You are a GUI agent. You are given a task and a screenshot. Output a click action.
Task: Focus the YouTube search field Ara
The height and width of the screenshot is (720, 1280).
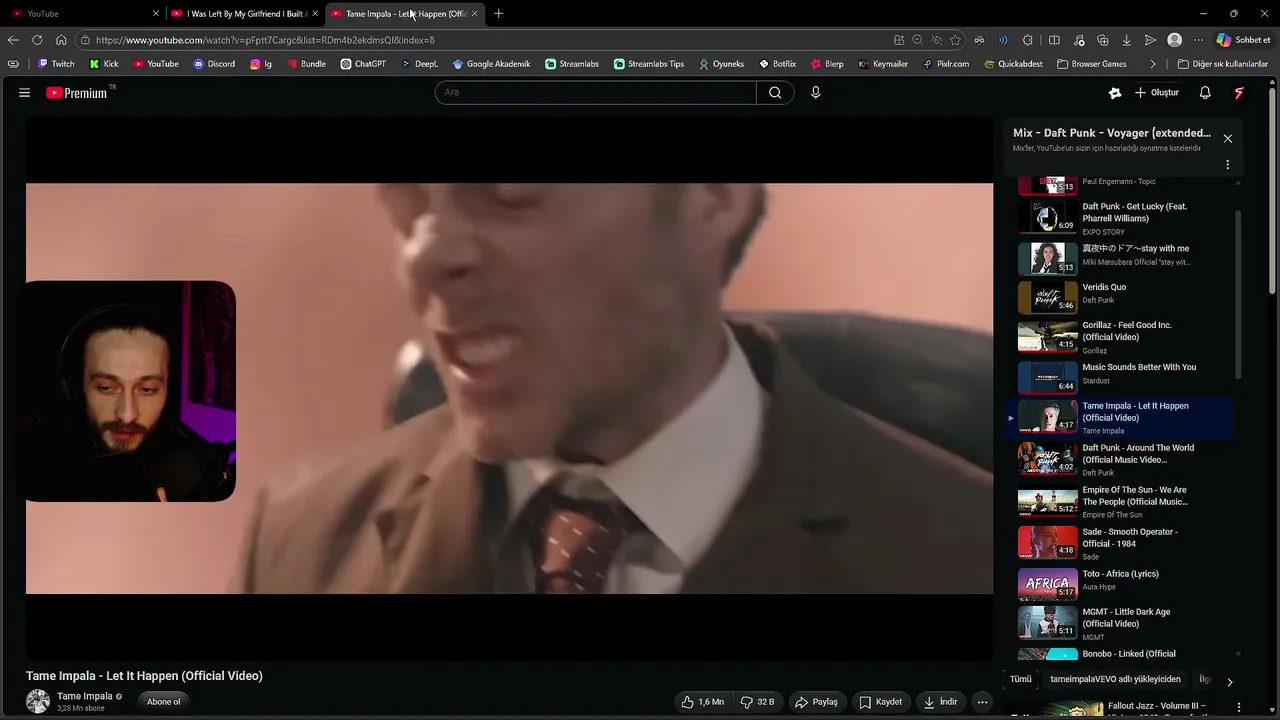595,92
